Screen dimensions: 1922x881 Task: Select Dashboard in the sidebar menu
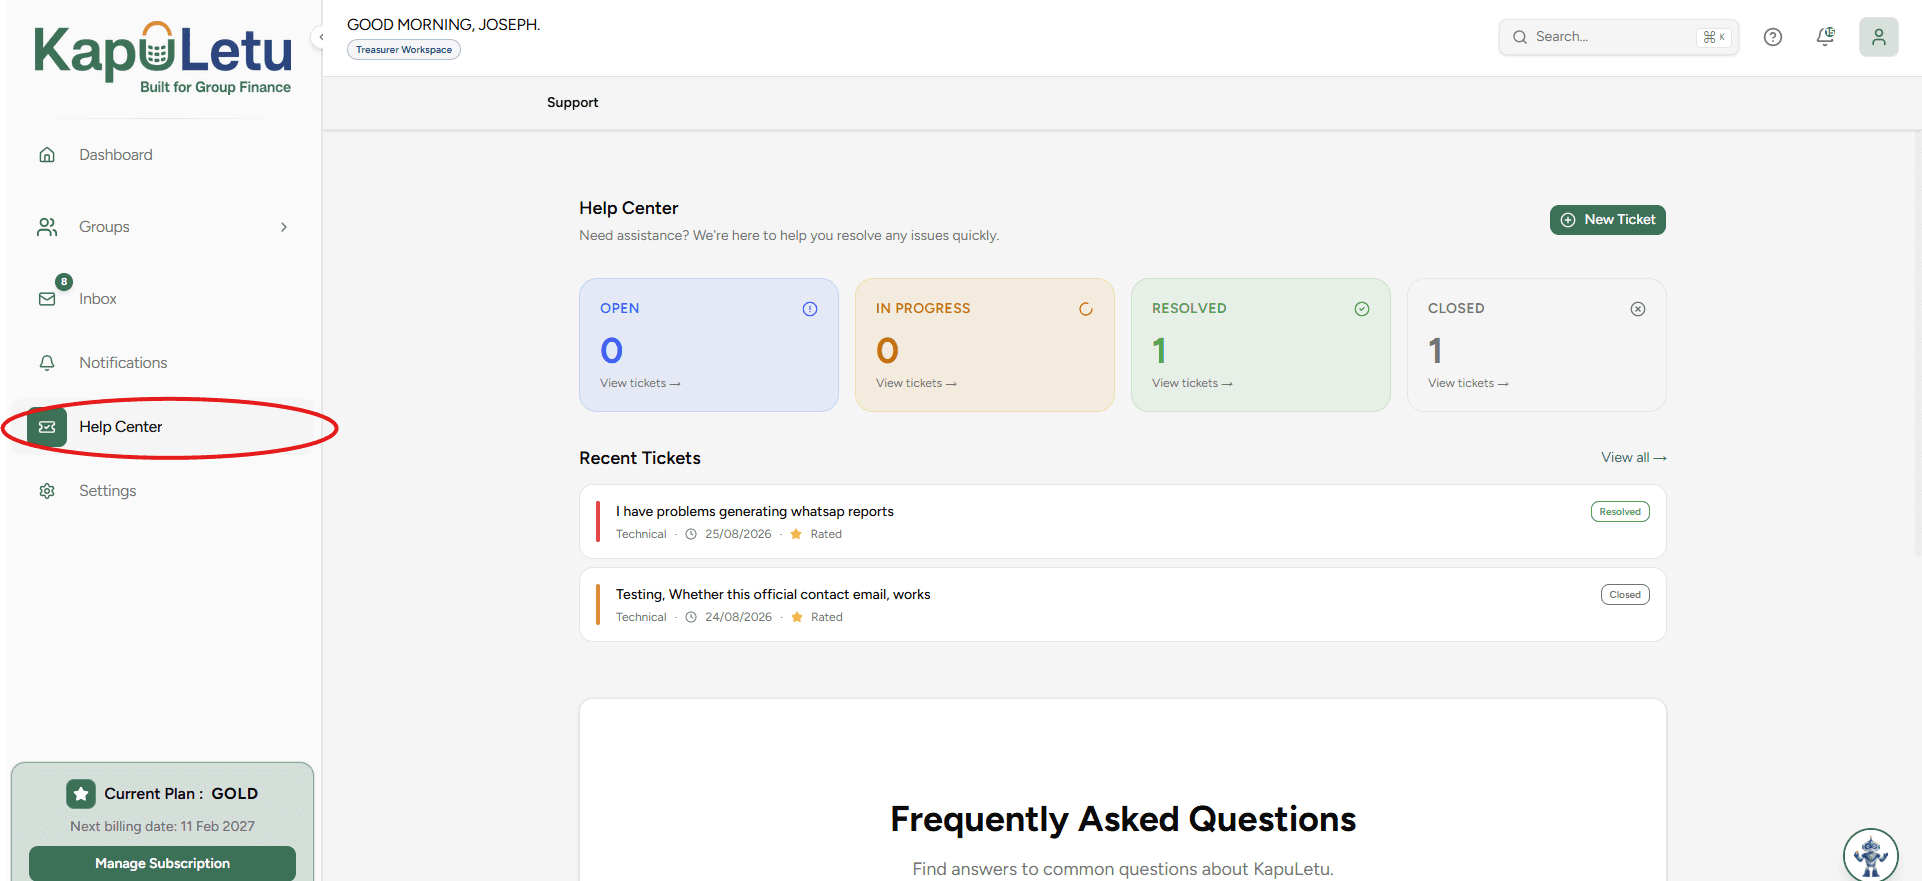click(x=116, y=155)
